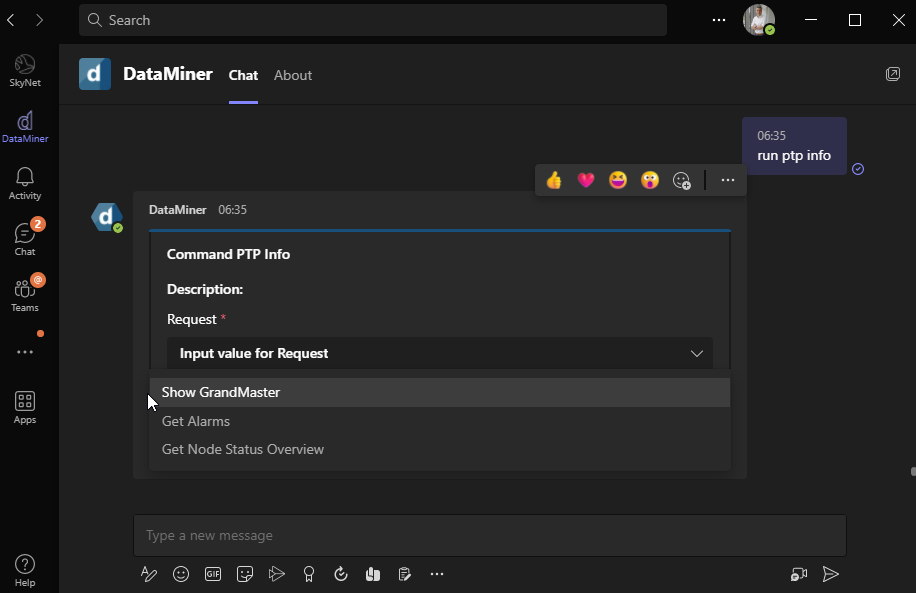The width and height of the screenshot is (916, 593).
Task: Open Help in the sidebar
Action: (25, 570)
